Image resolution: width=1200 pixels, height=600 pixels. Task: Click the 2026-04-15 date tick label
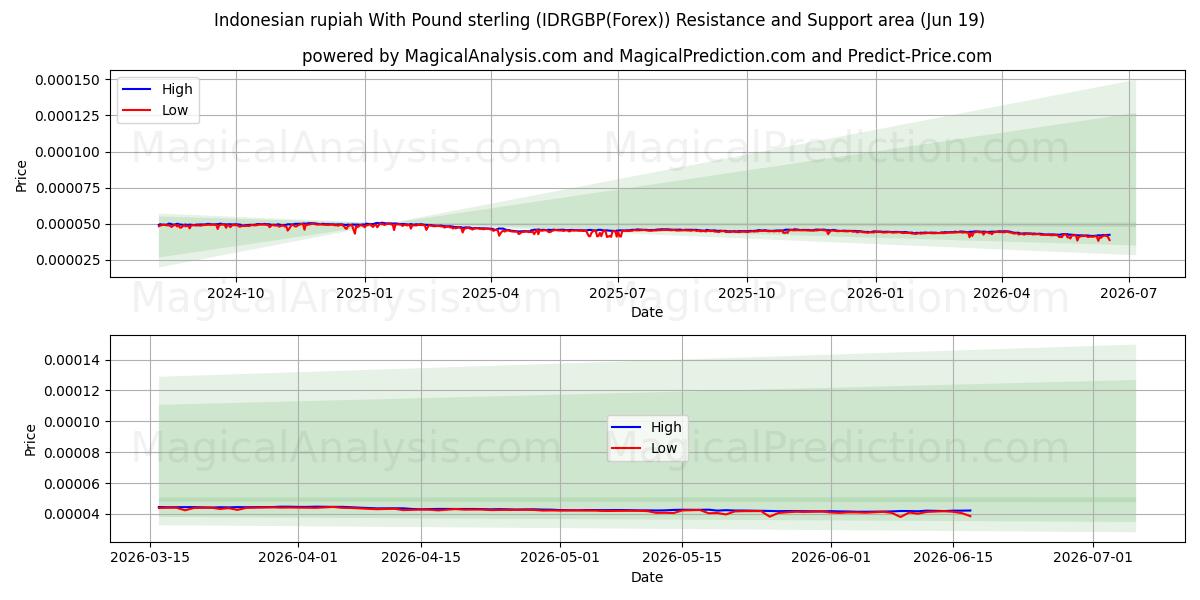coord(421,559)
